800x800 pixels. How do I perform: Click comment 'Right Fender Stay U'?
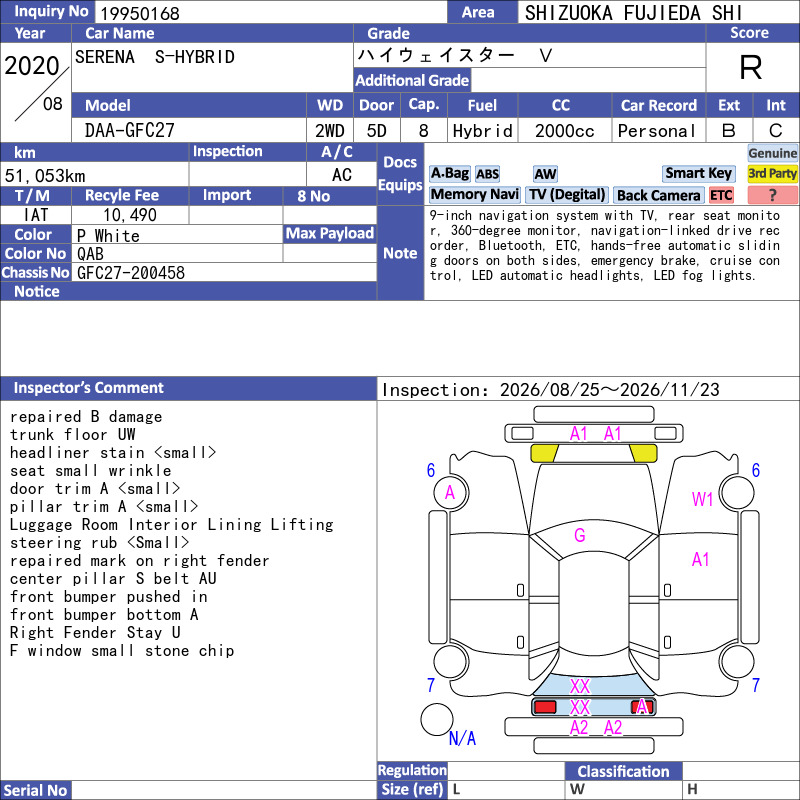tap(95, 633)
